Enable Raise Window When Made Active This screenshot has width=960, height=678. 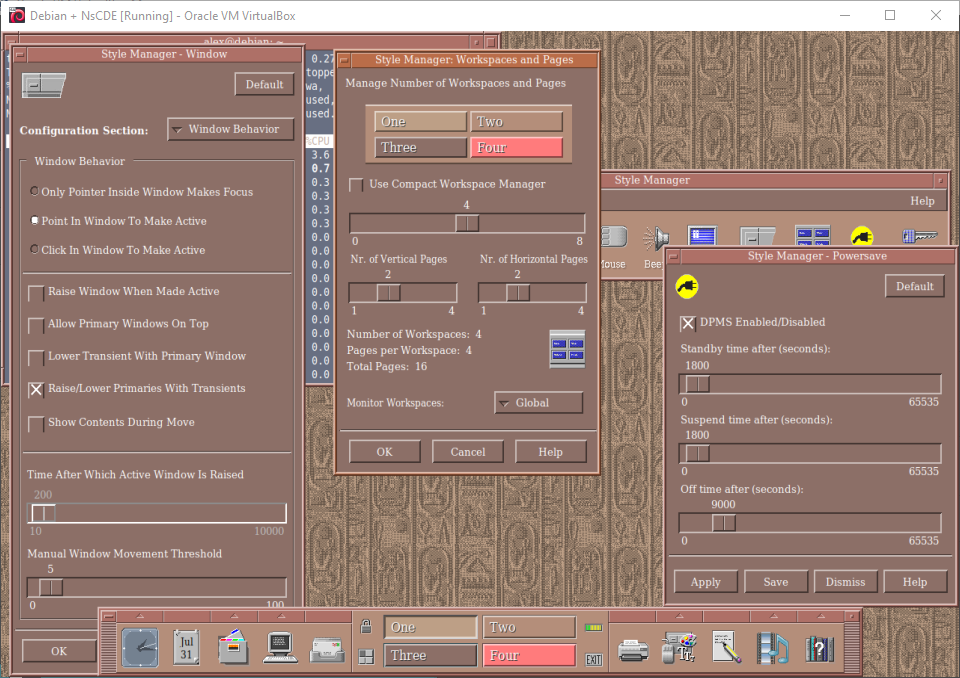pyautogui.click(x=37, y=293)
